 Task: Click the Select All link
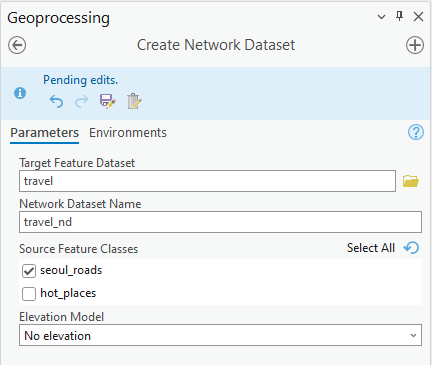pos(371,248)
